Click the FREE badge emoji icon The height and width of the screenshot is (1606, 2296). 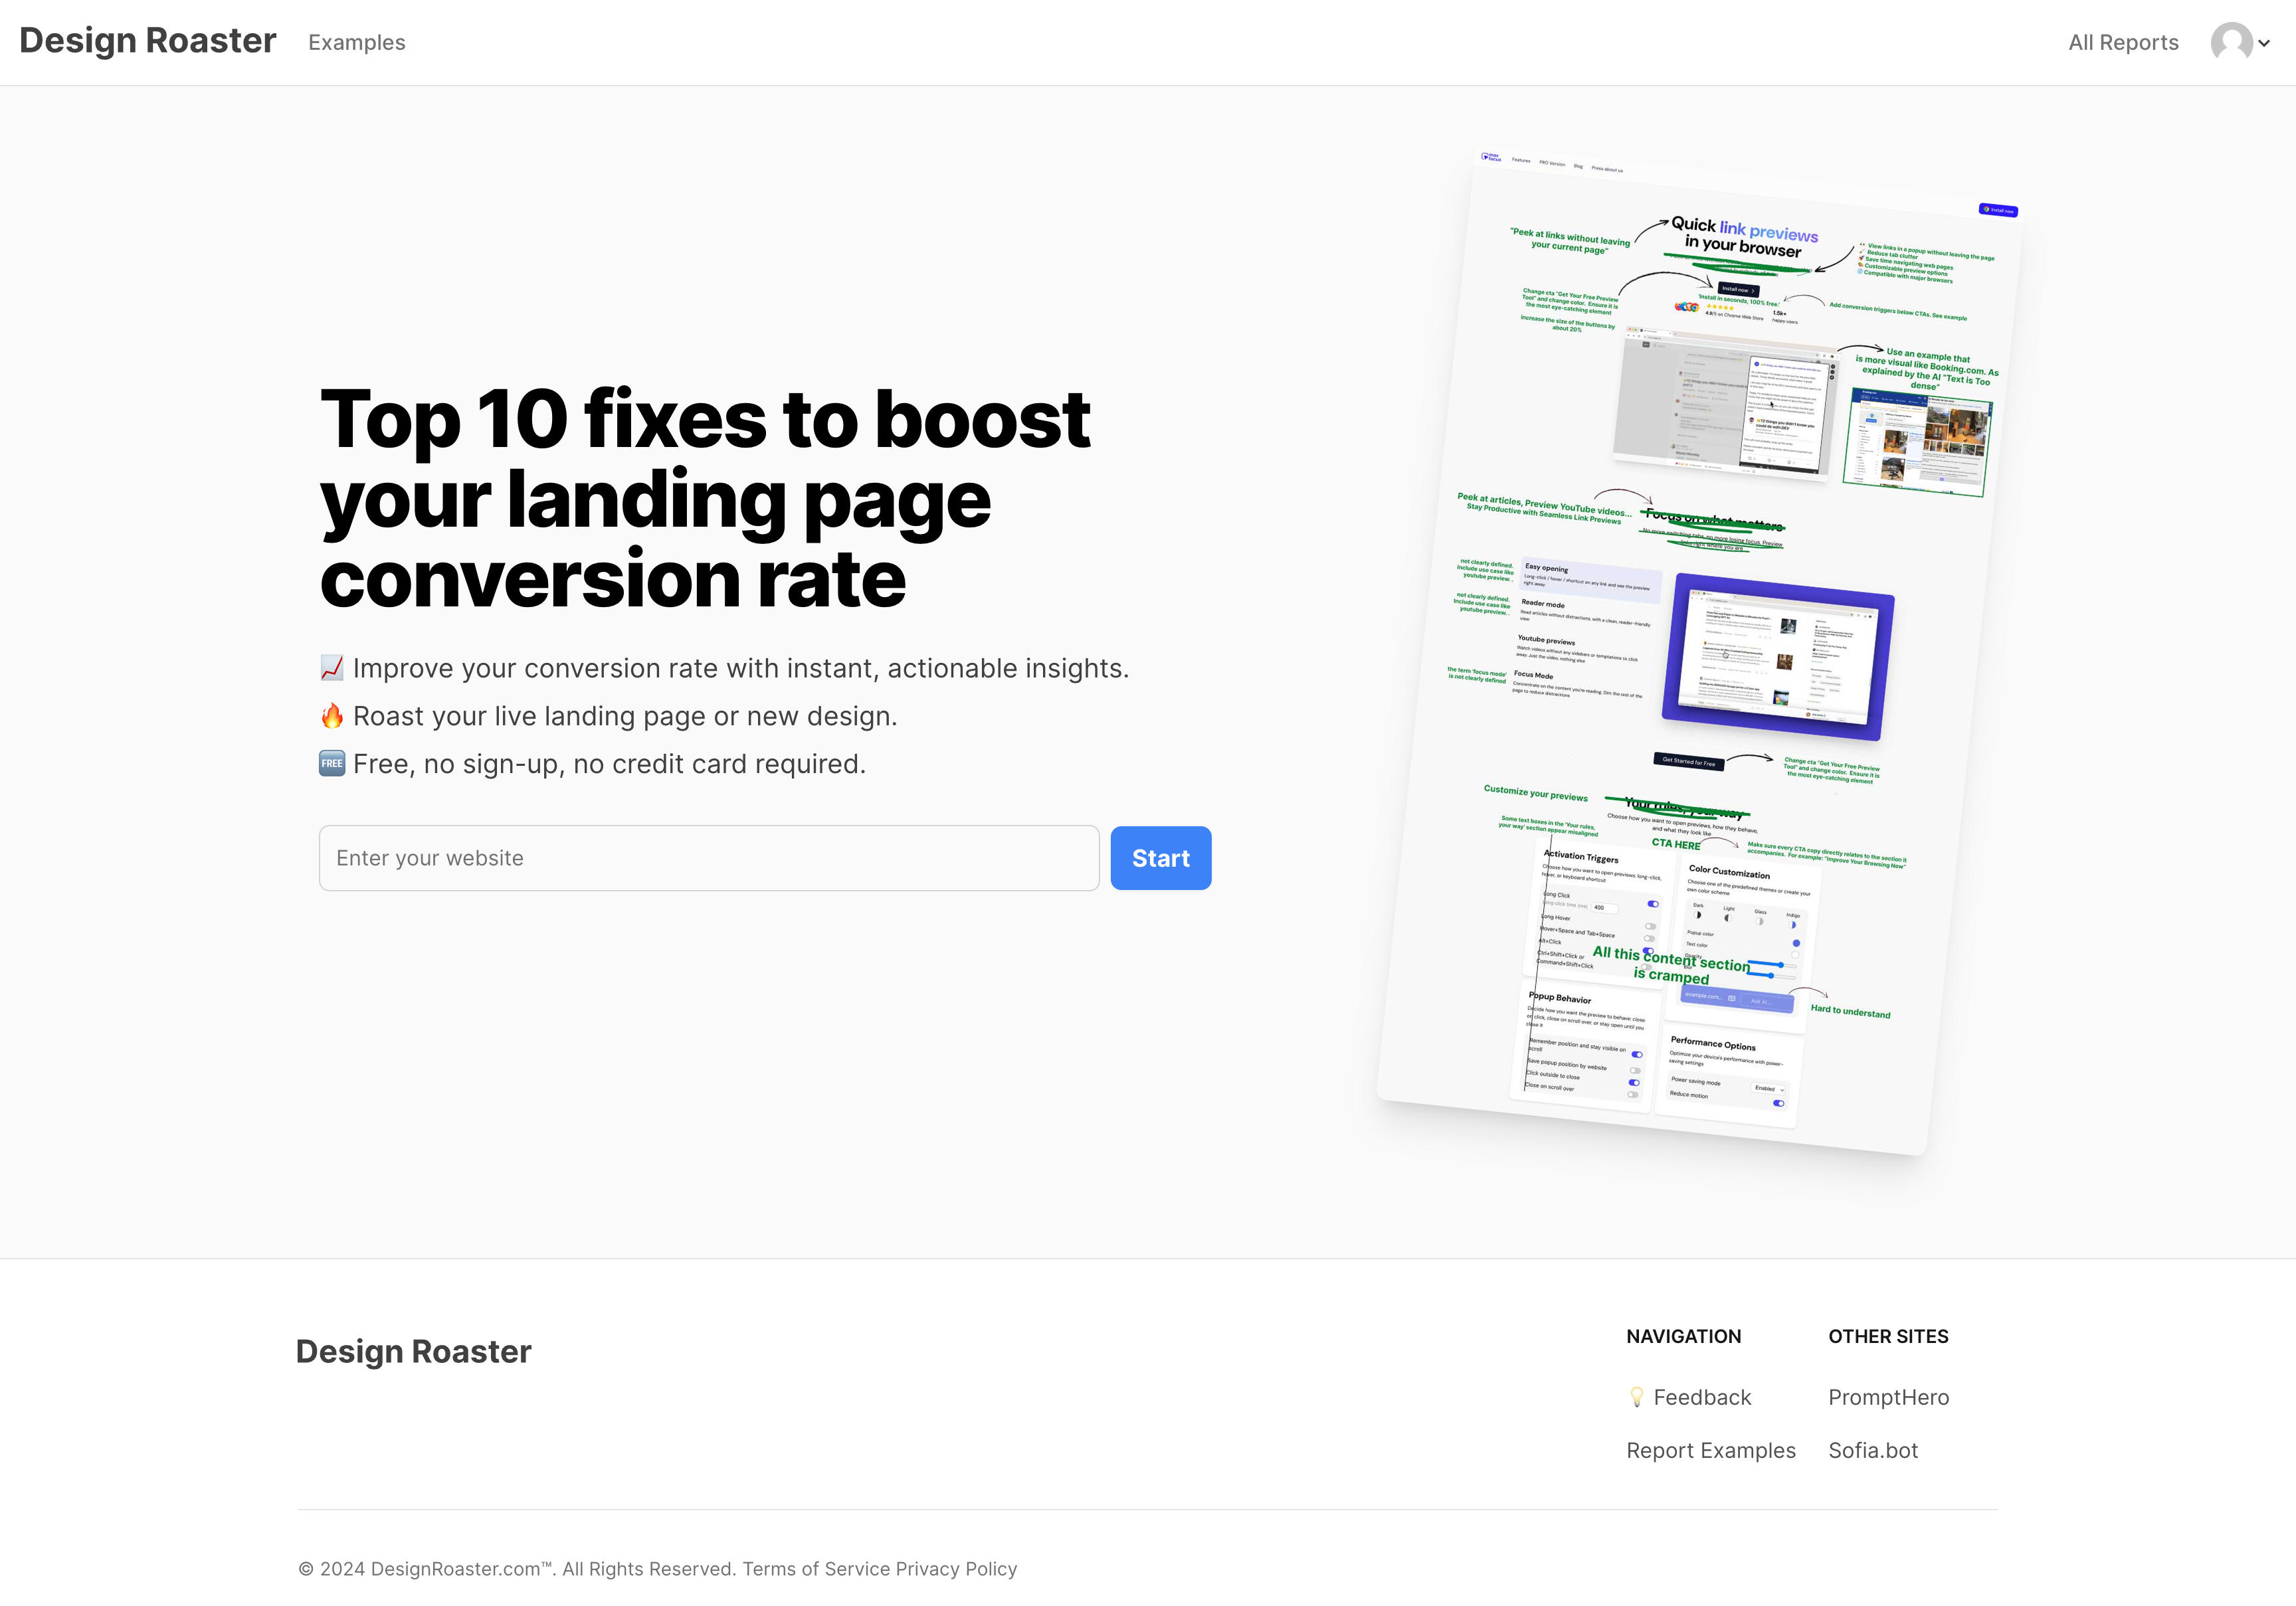(332, 764)
